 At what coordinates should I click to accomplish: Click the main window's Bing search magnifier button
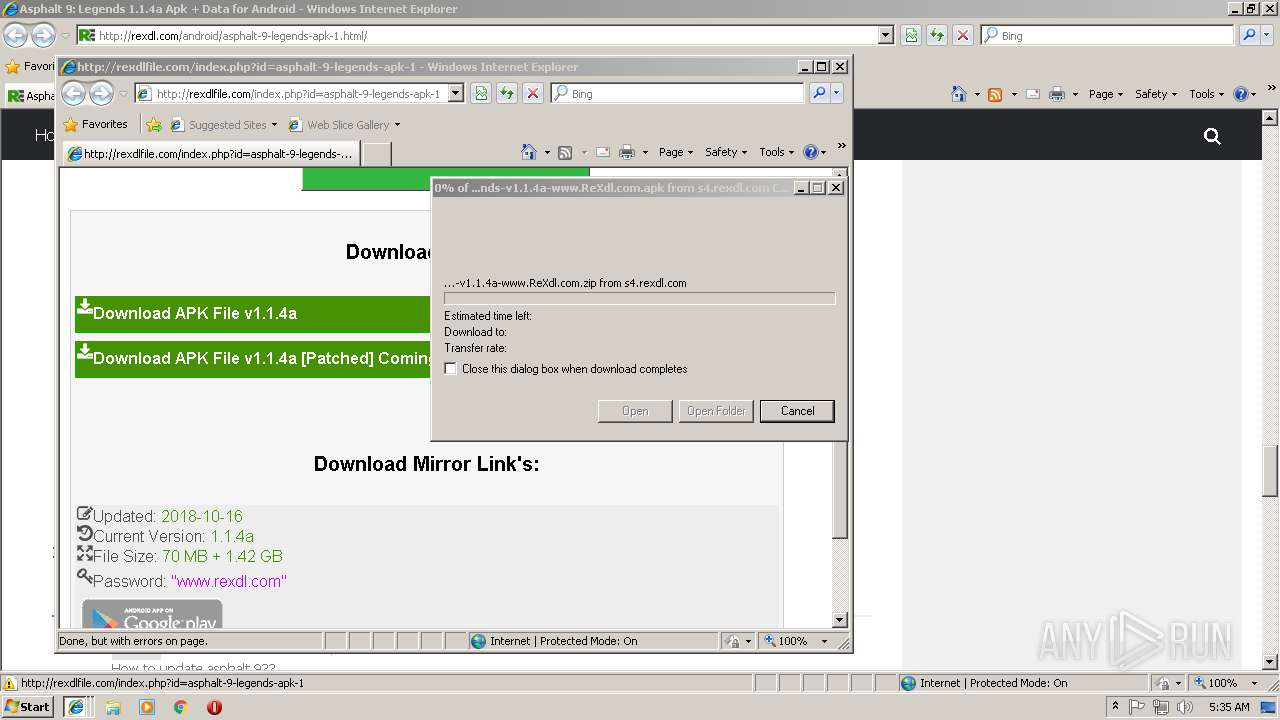[x=1249, y=35]
